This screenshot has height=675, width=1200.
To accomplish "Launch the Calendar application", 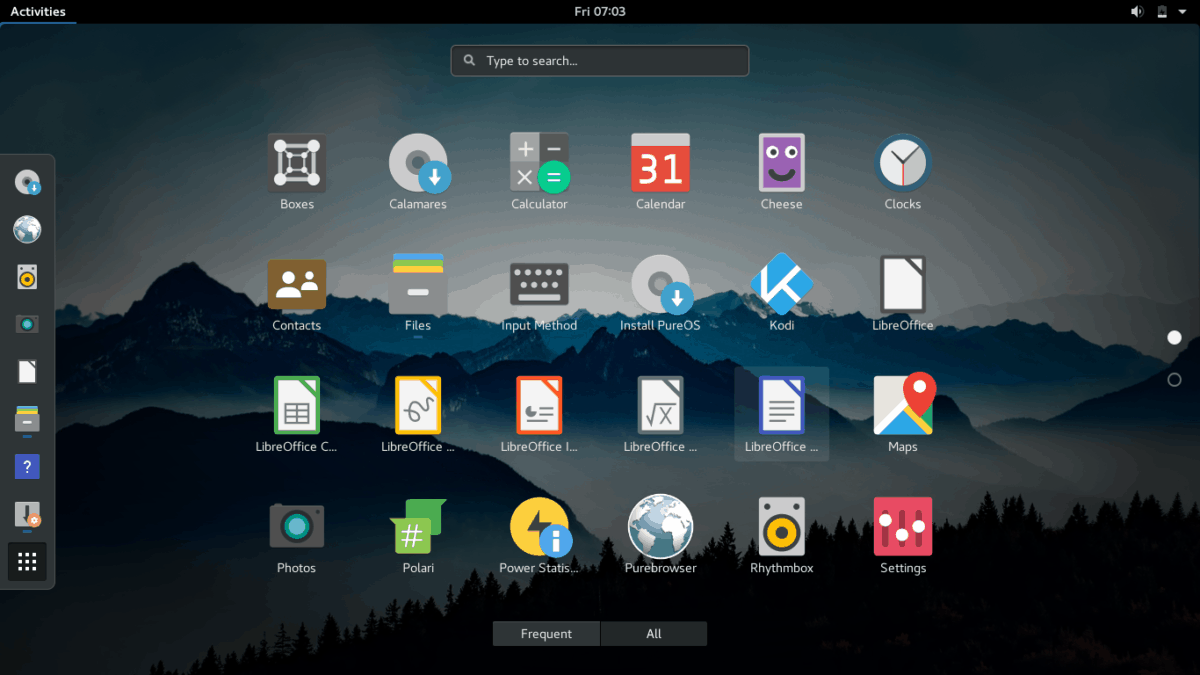I will point(660,163).
